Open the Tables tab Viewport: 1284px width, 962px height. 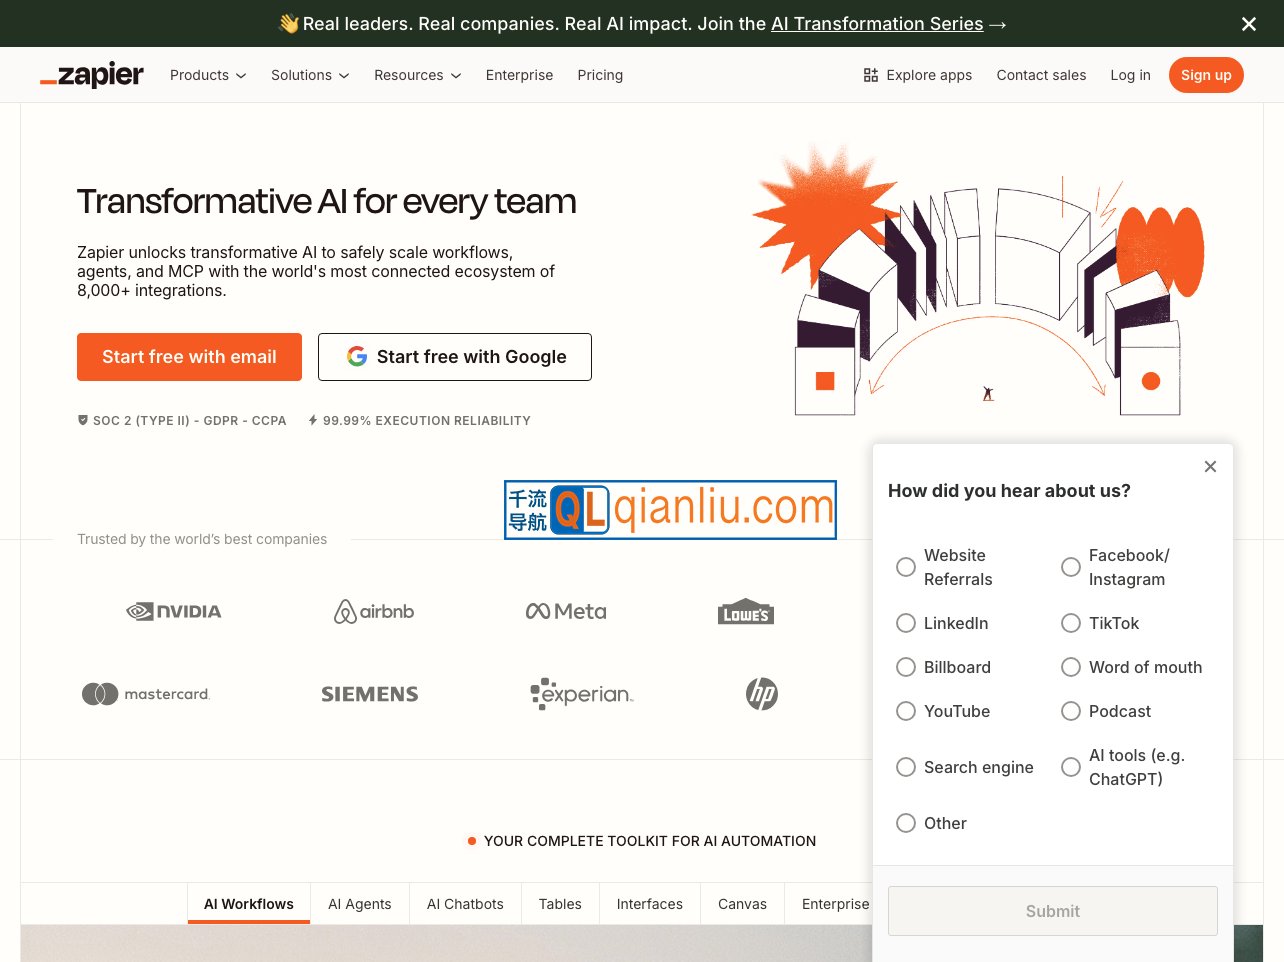pyautogui.click(x=559, y=904)
